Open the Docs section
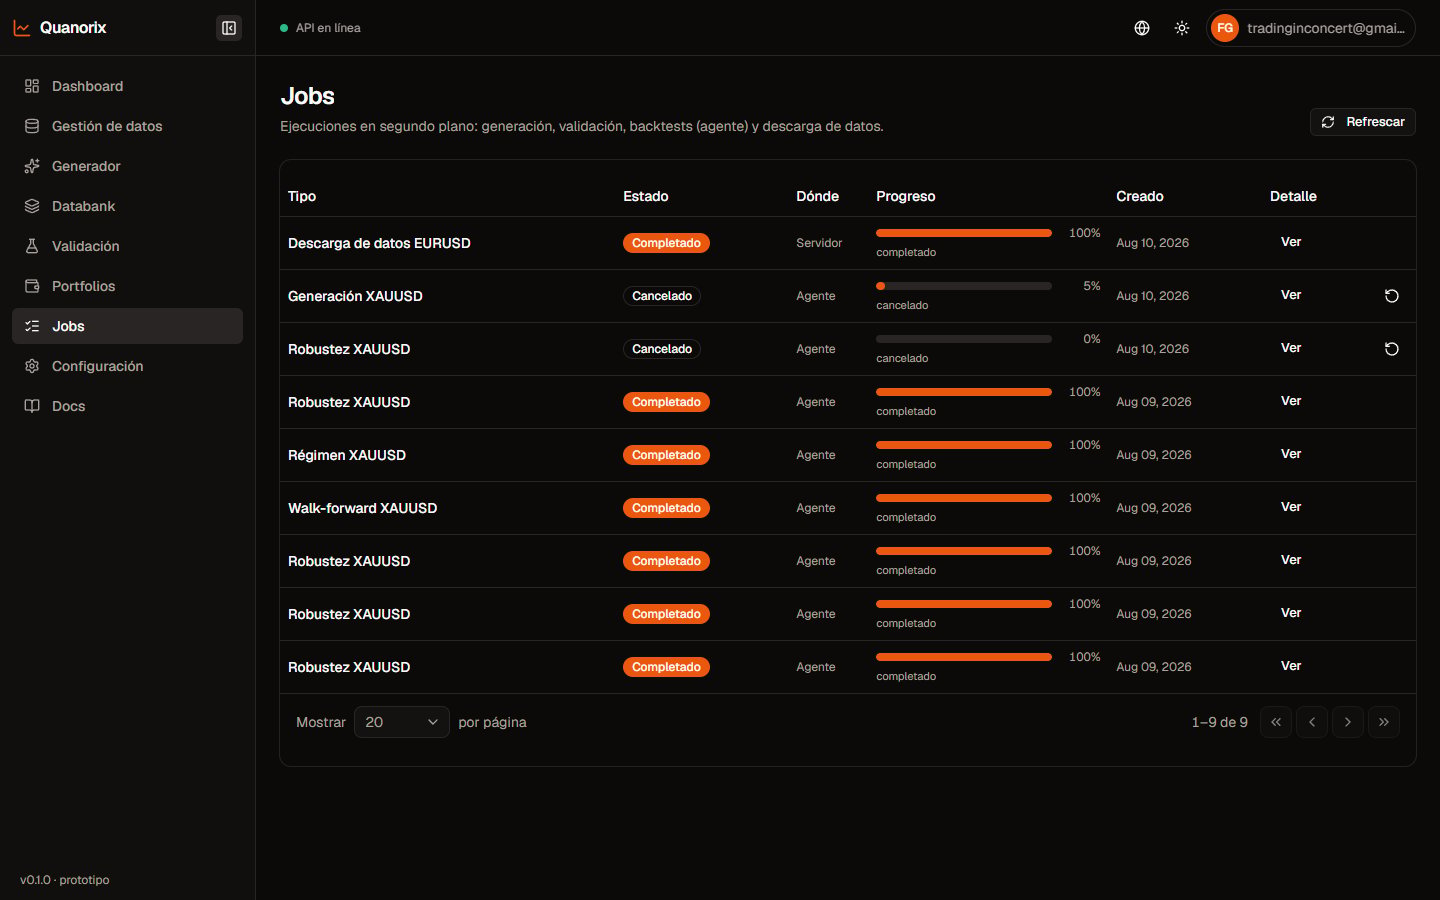 (x=127, y=406)
